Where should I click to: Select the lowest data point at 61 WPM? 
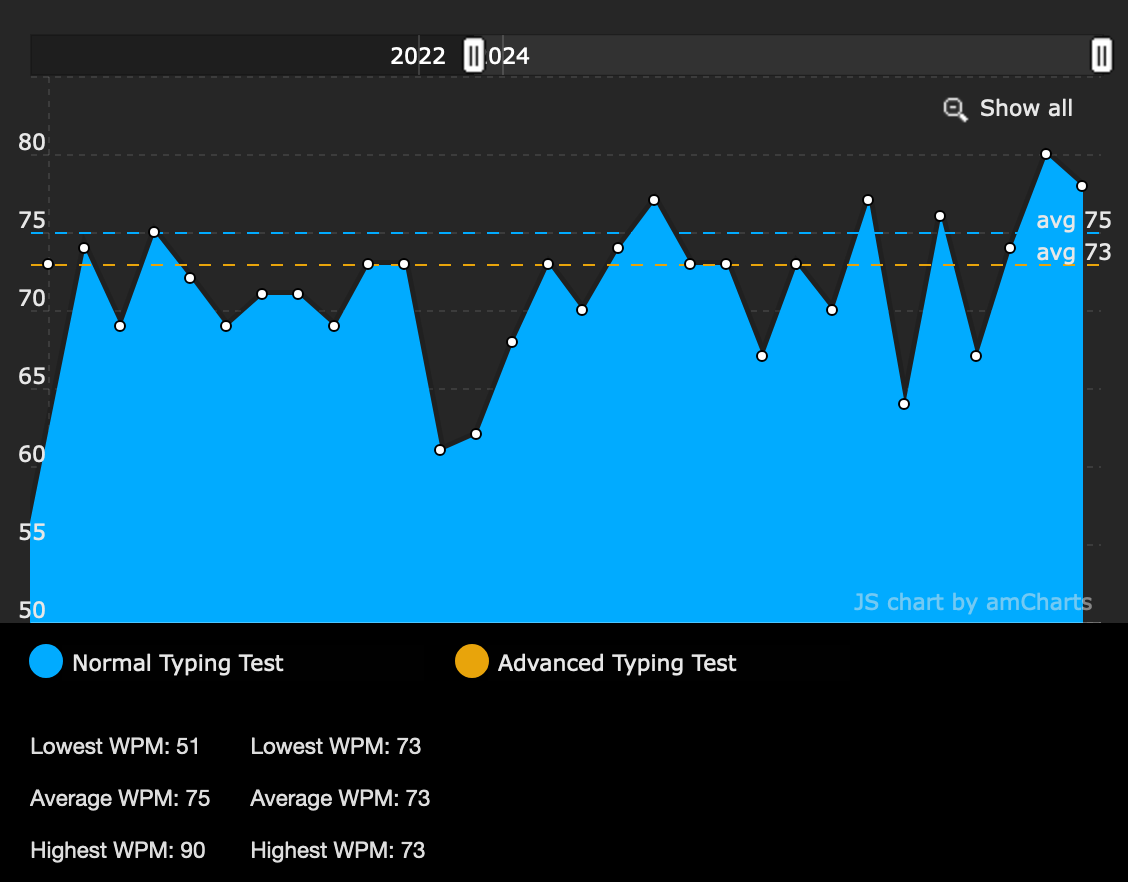point(440,450)
